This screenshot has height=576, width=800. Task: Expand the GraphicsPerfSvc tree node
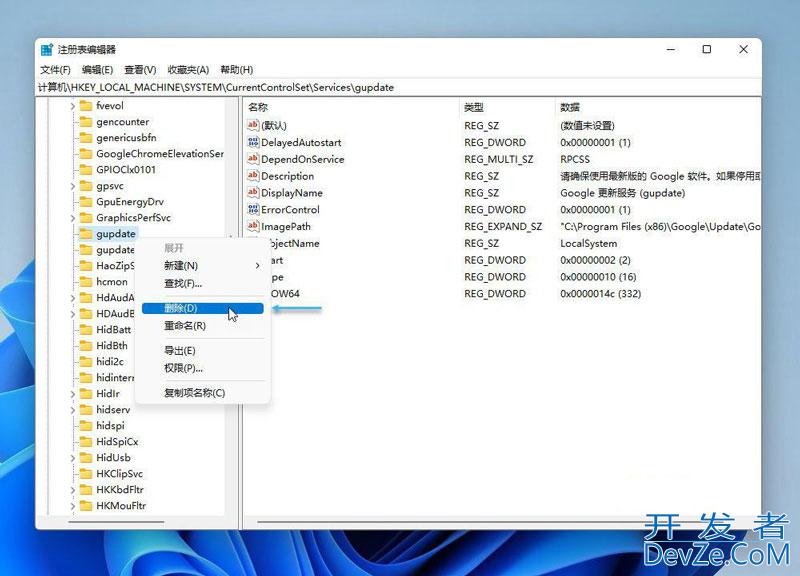coord(72,218)
